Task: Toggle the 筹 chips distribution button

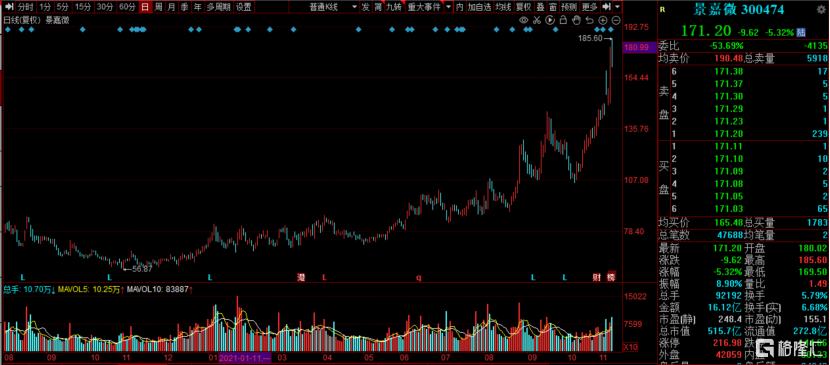Action: point(378,7)
